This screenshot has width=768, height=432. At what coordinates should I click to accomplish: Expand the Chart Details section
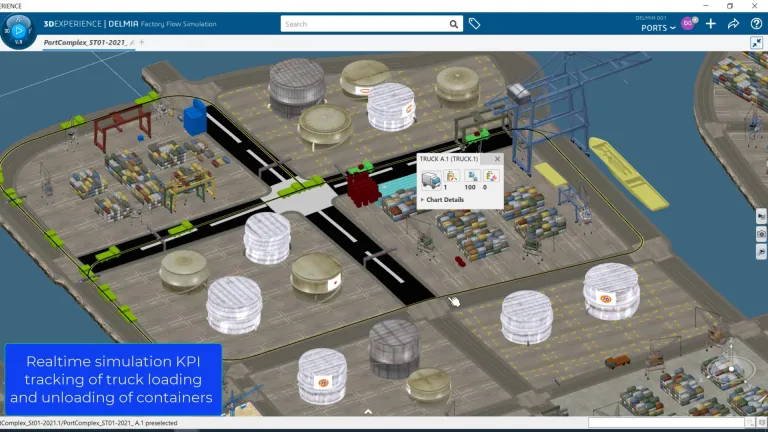(442, 199)
